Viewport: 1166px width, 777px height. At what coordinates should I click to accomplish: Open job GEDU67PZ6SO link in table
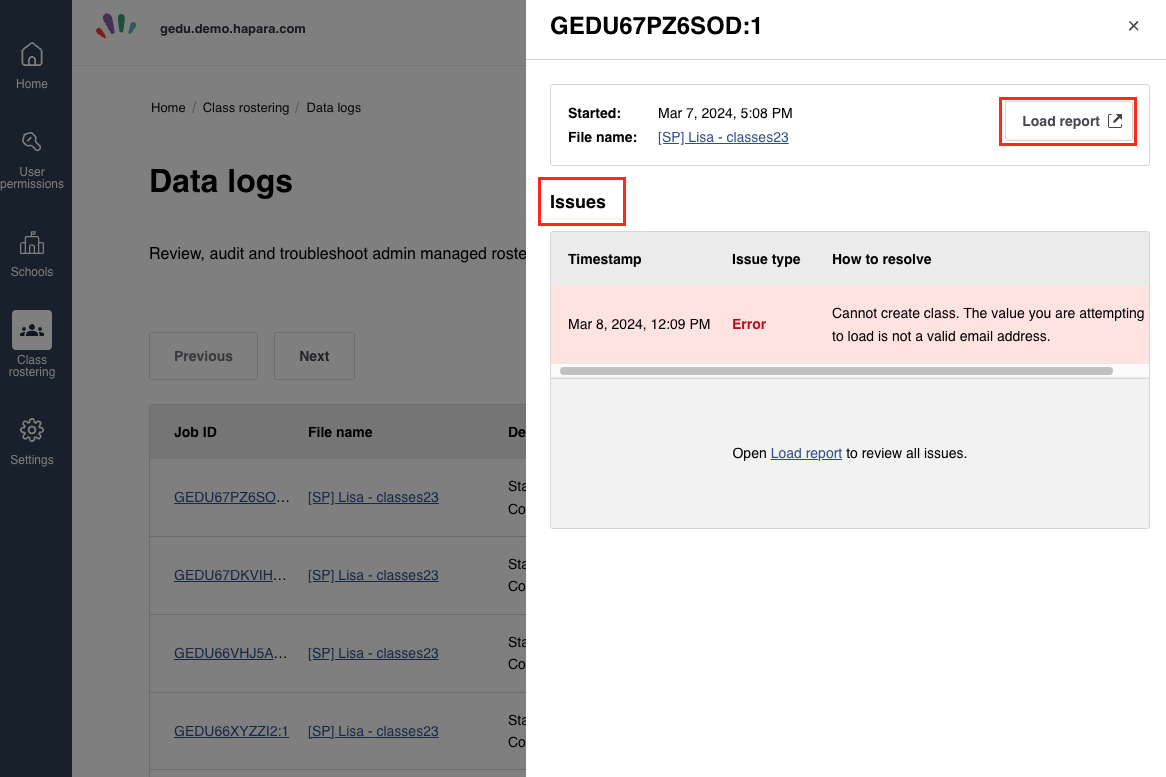point(231,497)
